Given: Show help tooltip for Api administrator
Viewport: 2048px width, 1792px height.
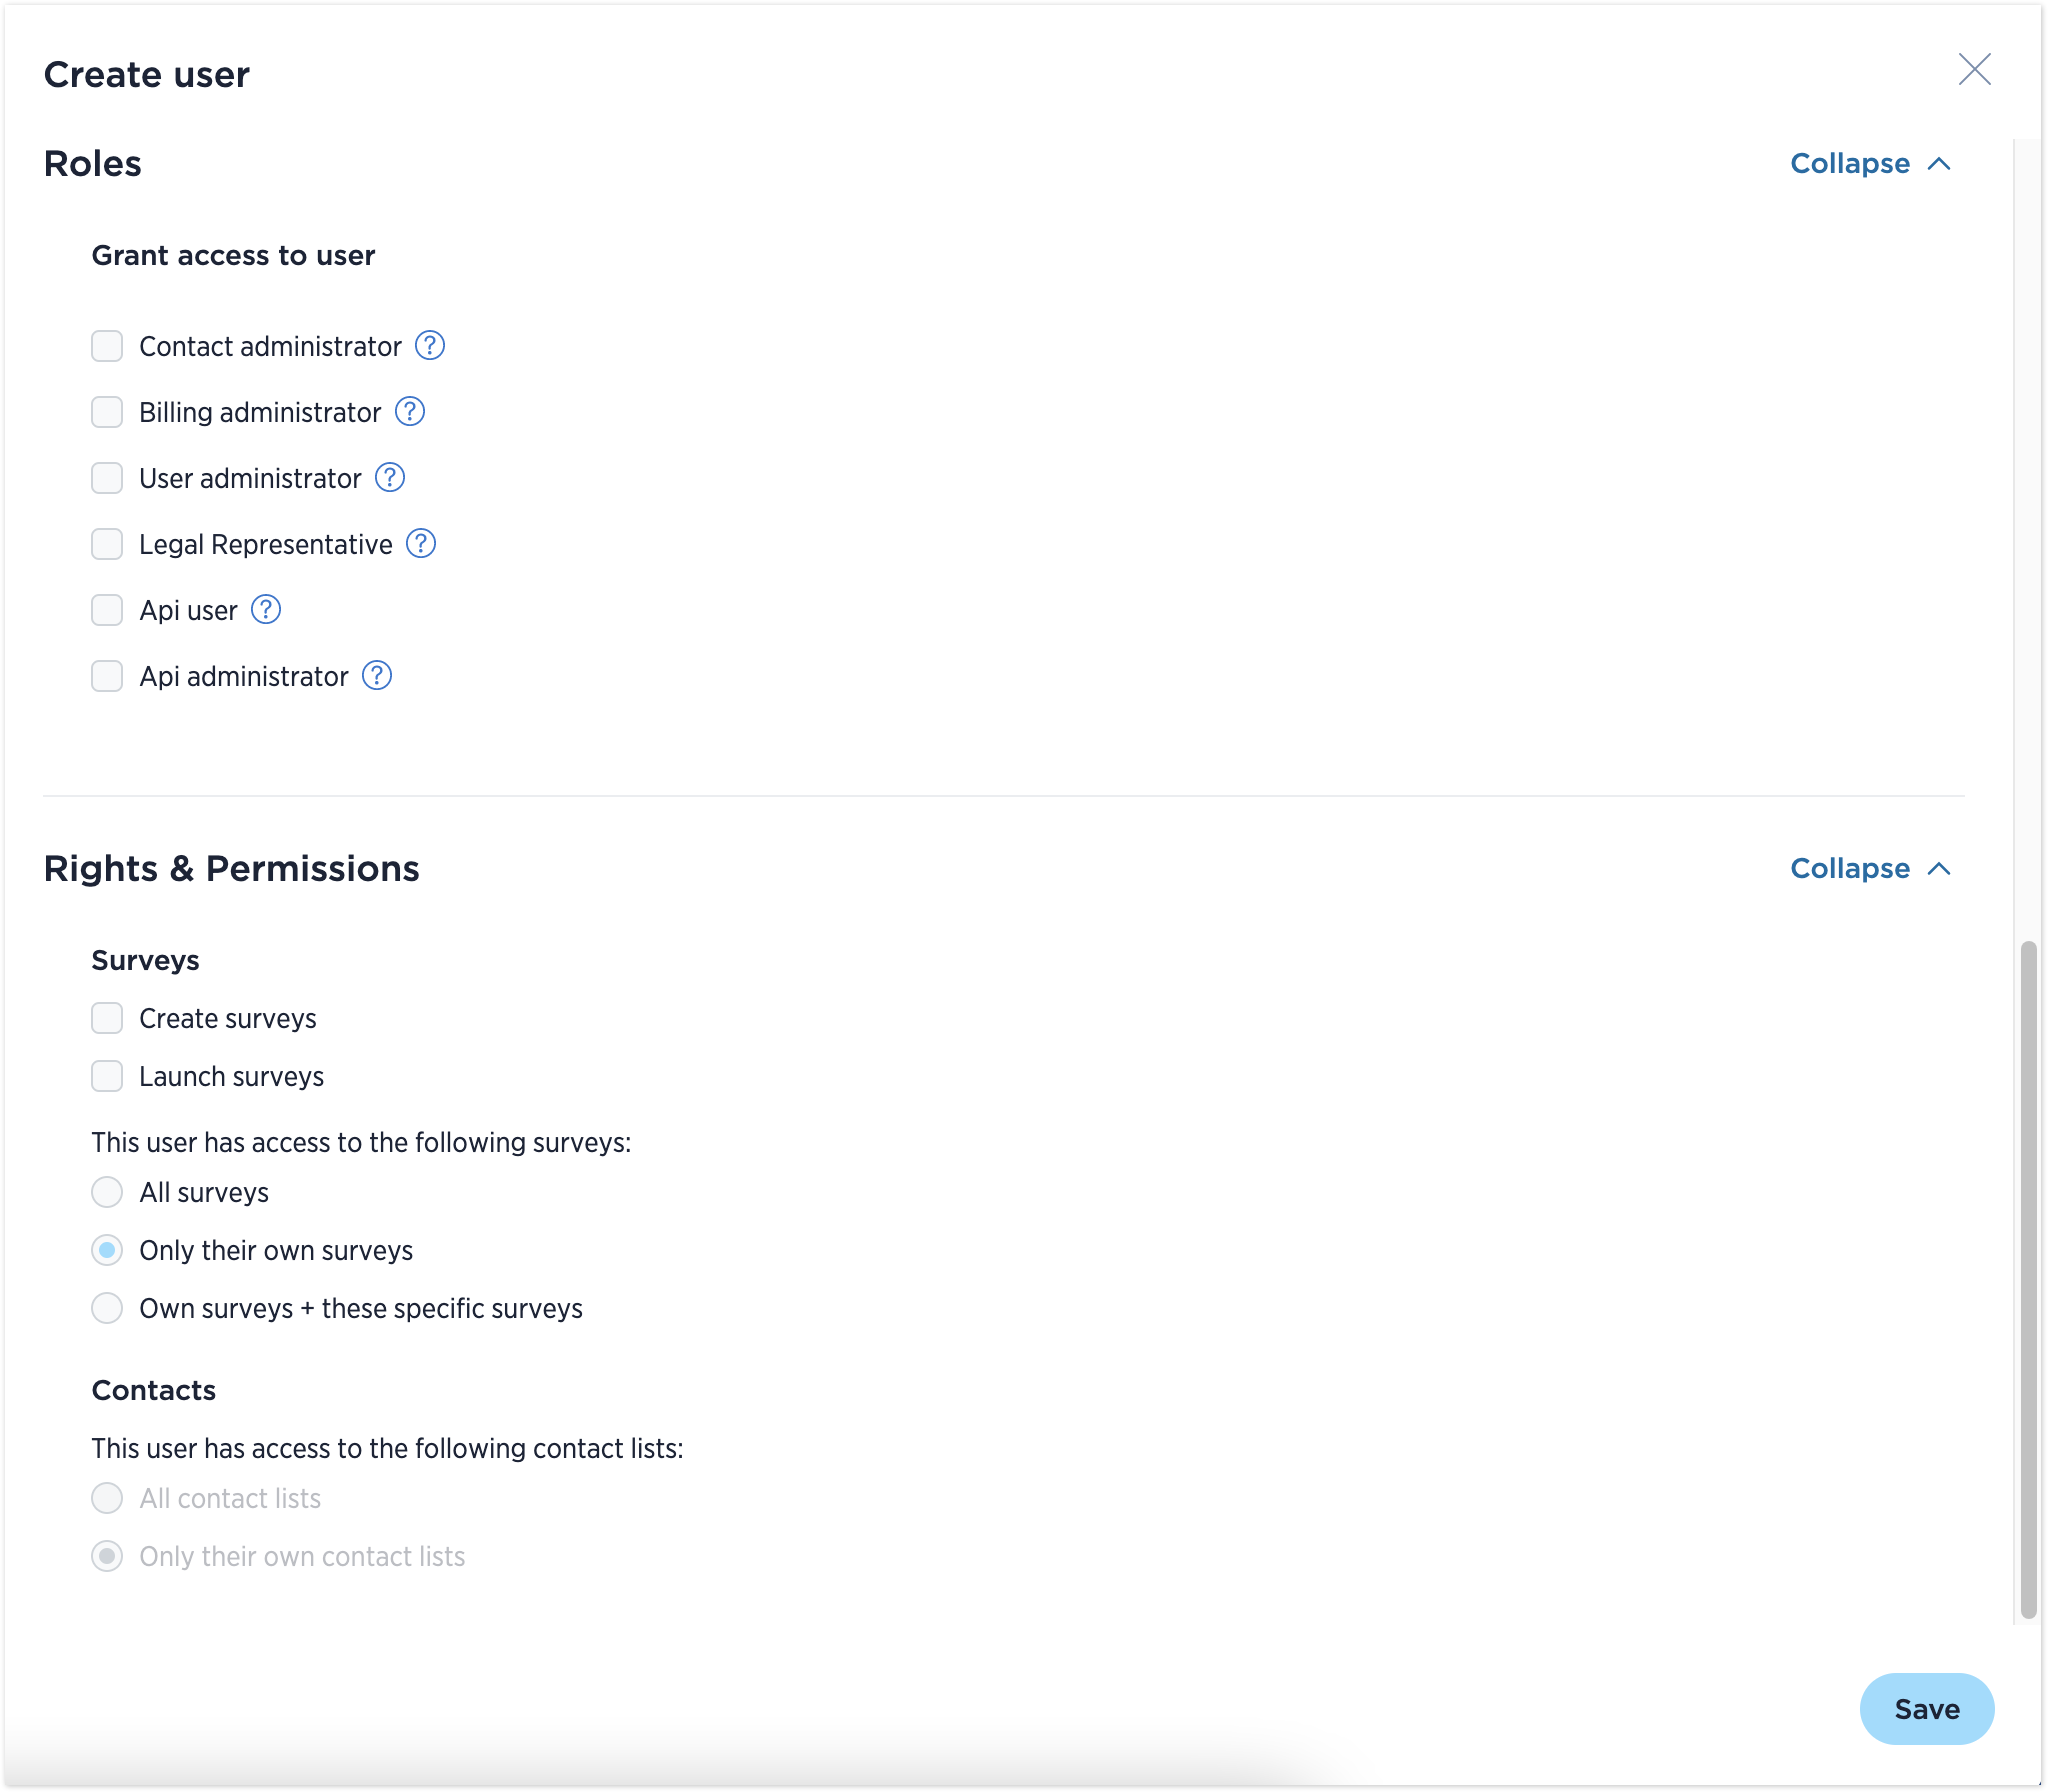Looking at the screenshot, I should [x=377, y=675].
